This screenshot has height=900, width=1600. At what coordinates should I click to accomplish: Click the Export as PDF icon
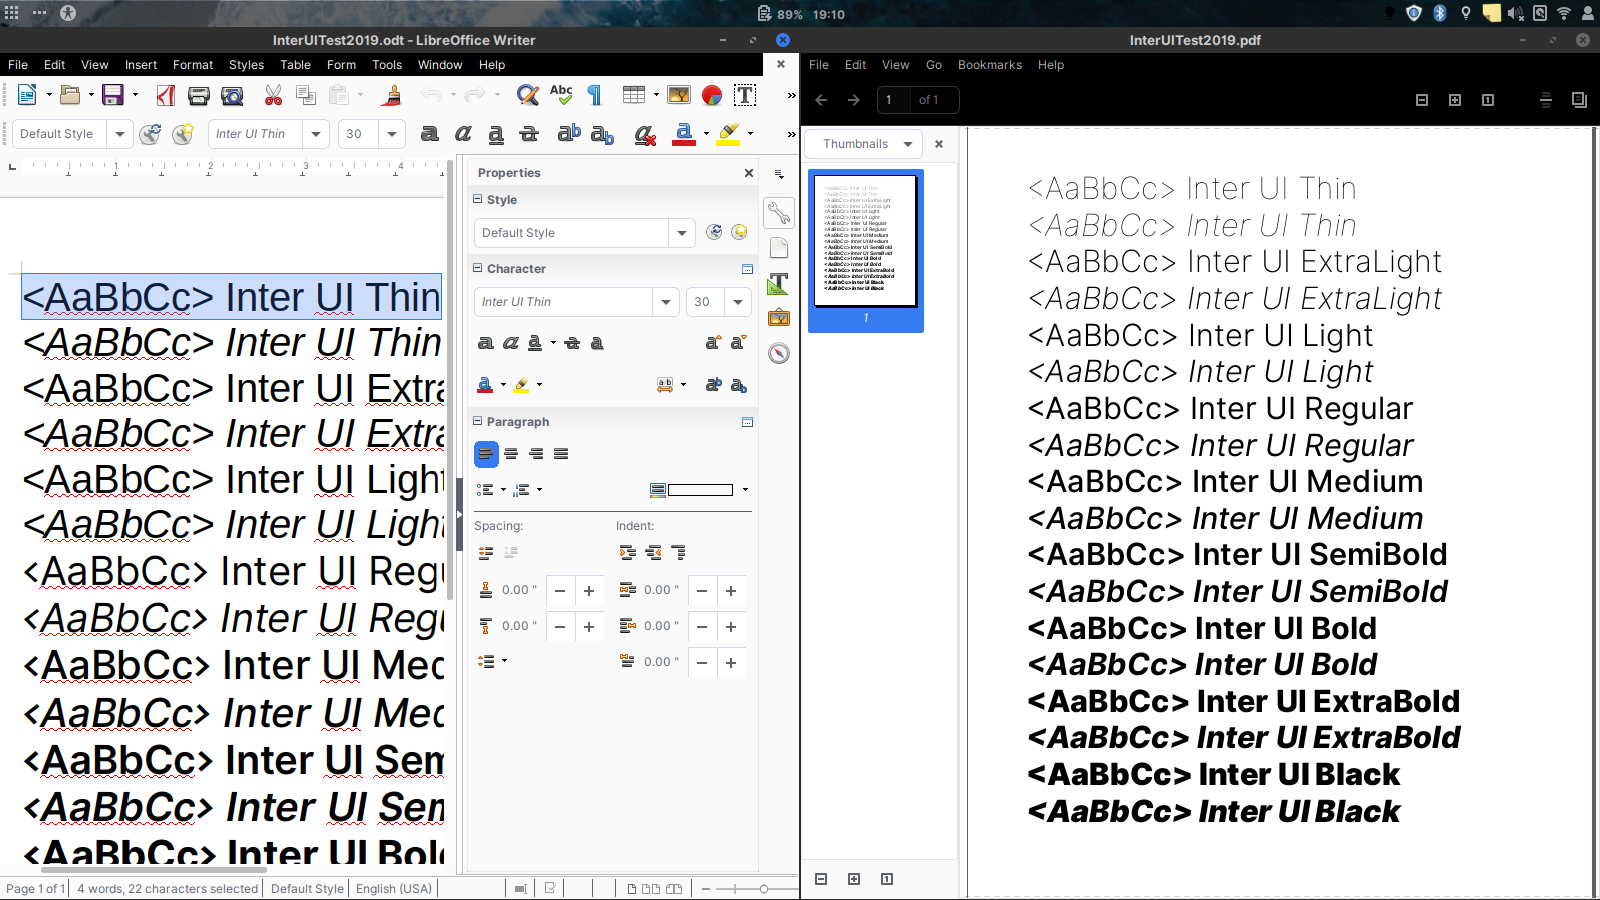point(166,95)
